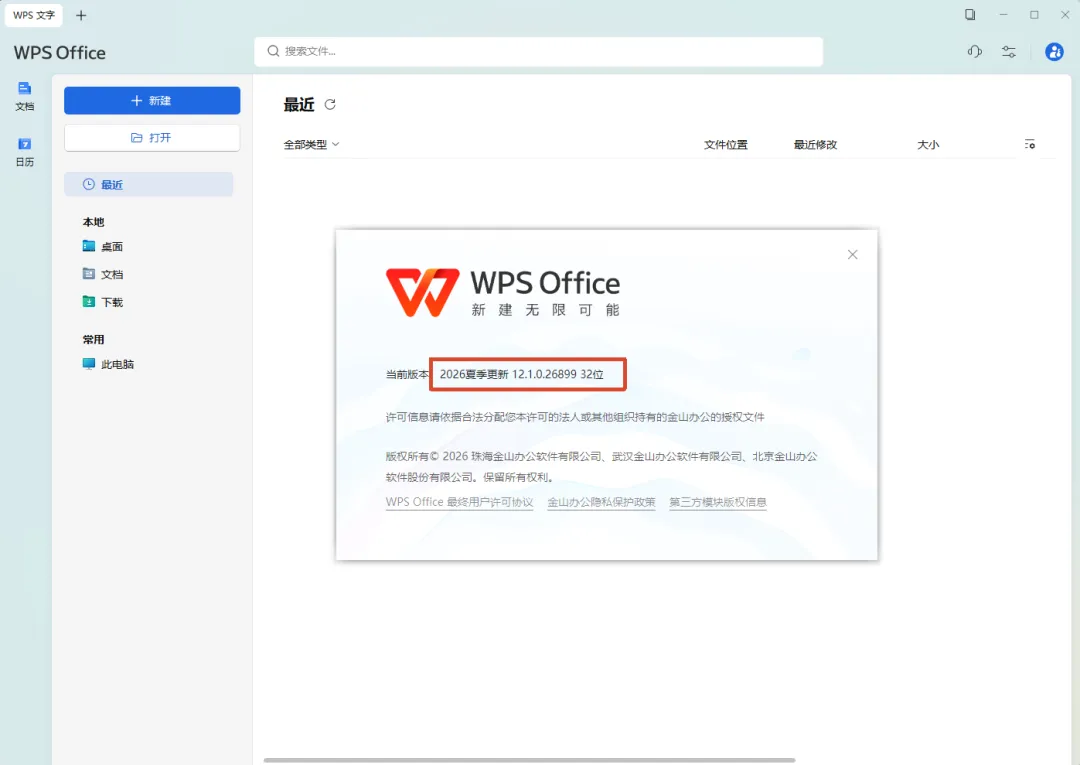Sort by 最近修改 column header
The width and height of the screenshot is (1080, 765).
coord(816,145)
